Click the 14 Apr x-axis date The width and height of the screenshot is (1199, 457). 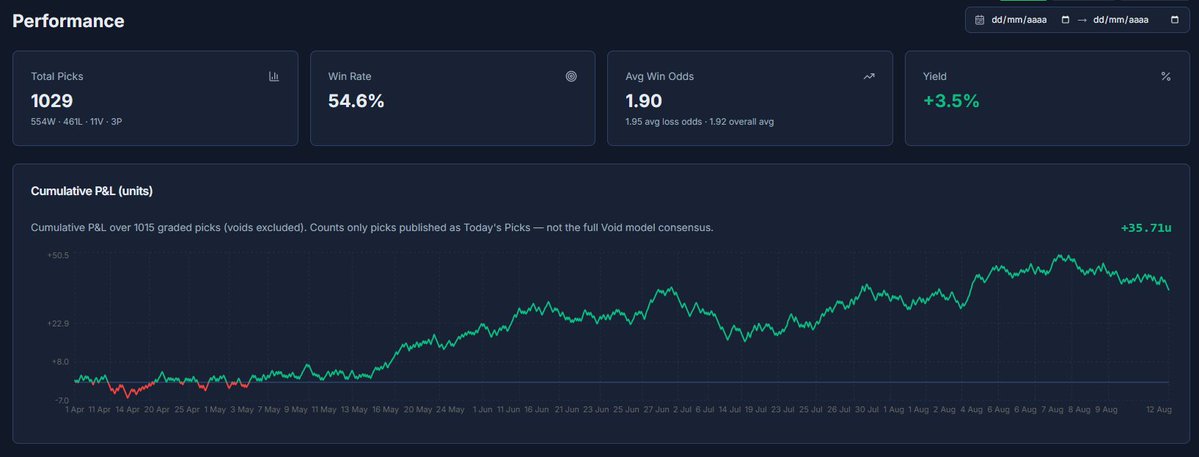tap(128, 410)
